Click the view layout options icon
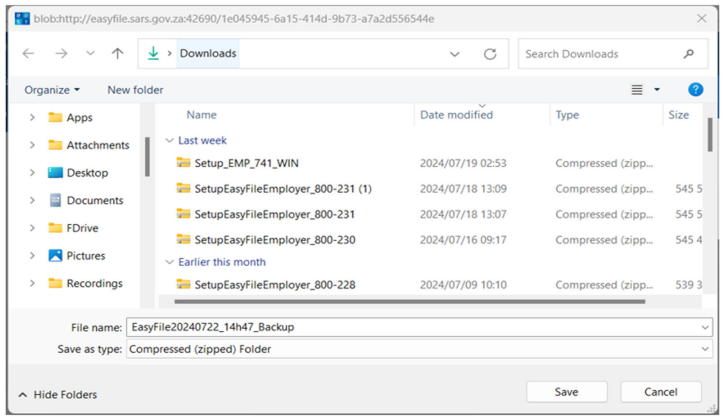The width and height of the screenshot is (726, 417). tap(637, 90)
